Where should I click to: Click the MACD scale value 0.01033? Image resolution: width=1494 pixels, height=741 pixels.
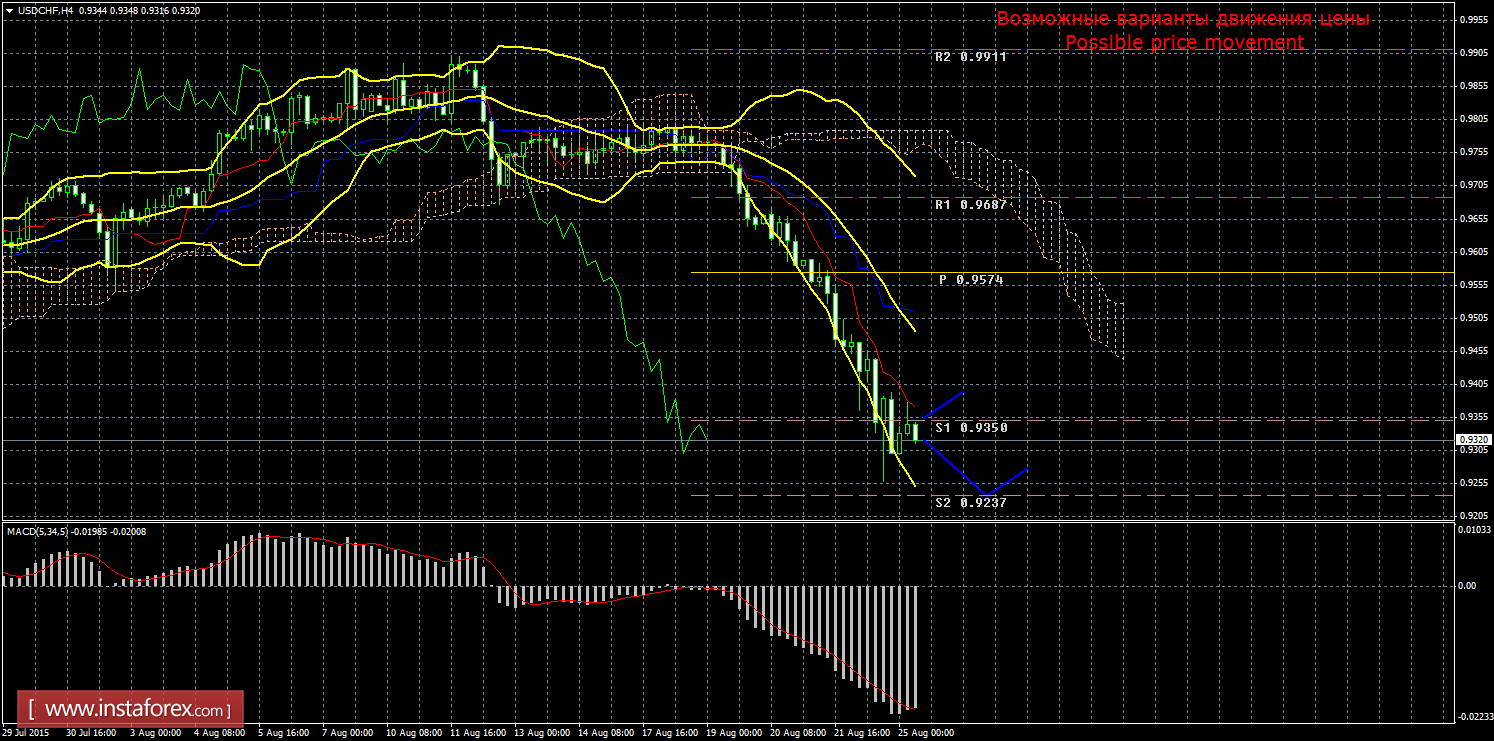(1474, 530)
